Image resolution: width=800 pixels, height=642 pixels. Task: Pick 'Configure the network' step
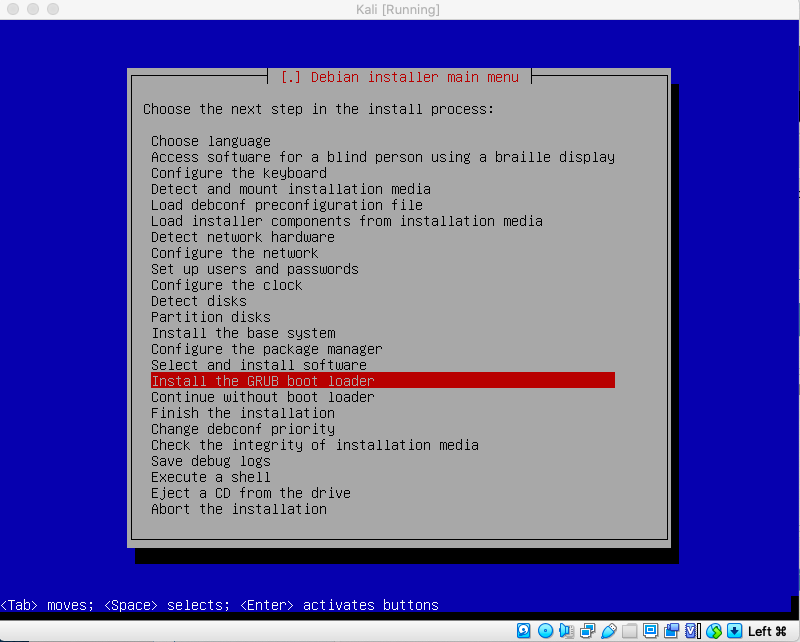point(234,253)
